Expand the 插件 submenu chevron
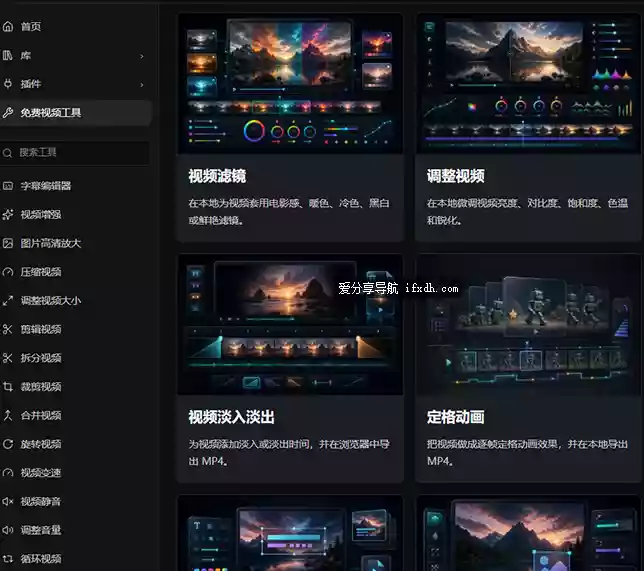 coord(142,85)
